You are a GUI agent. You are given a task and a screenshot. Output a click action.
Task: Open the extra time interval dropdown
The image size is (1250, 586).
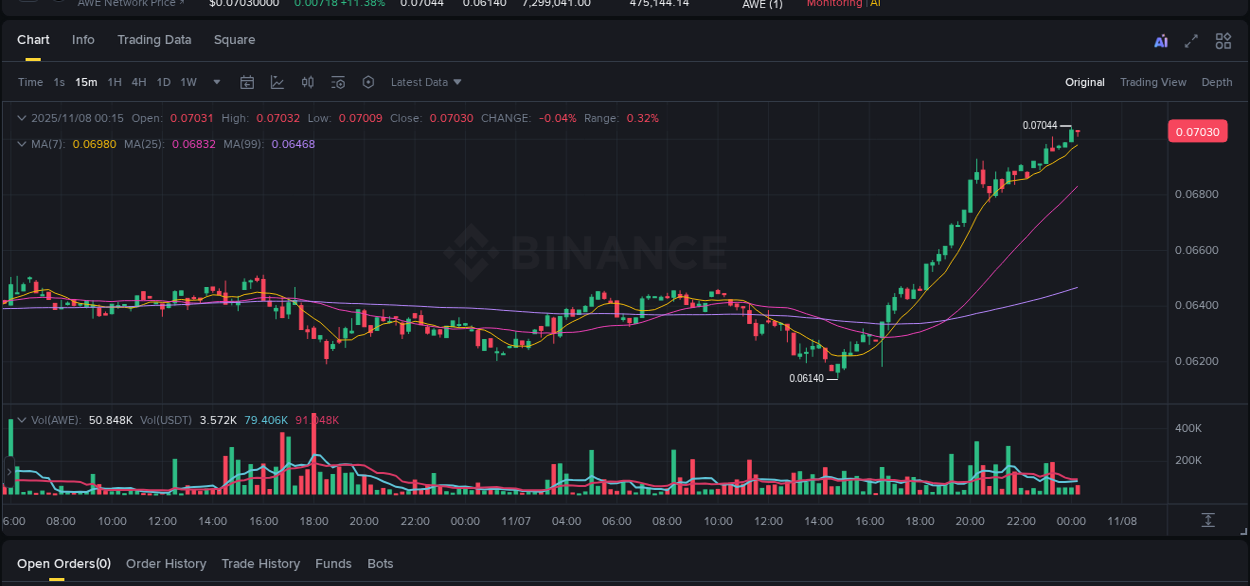click(x=216, y=82)
